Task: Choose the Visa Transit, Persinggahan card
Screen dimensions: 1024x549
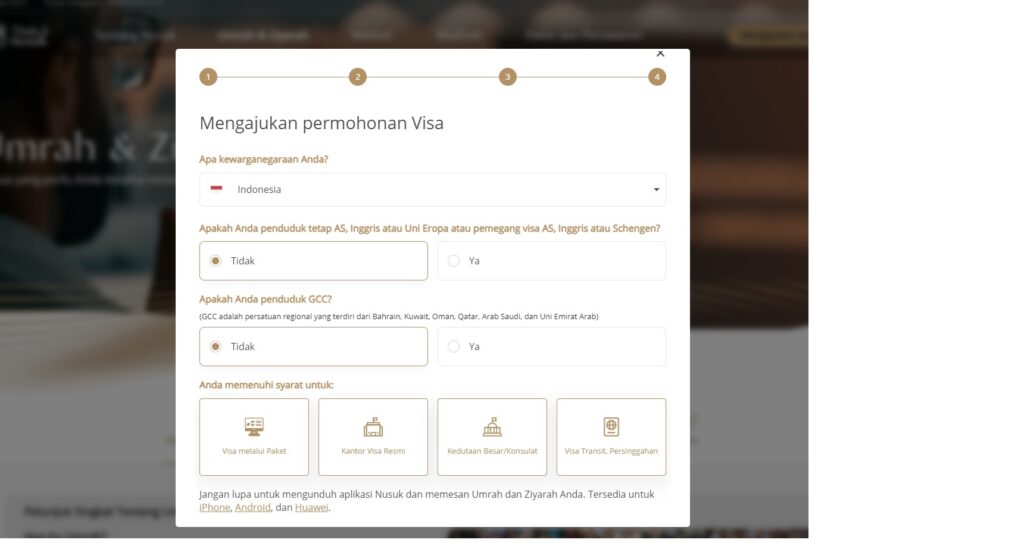Action: (611, 437)
